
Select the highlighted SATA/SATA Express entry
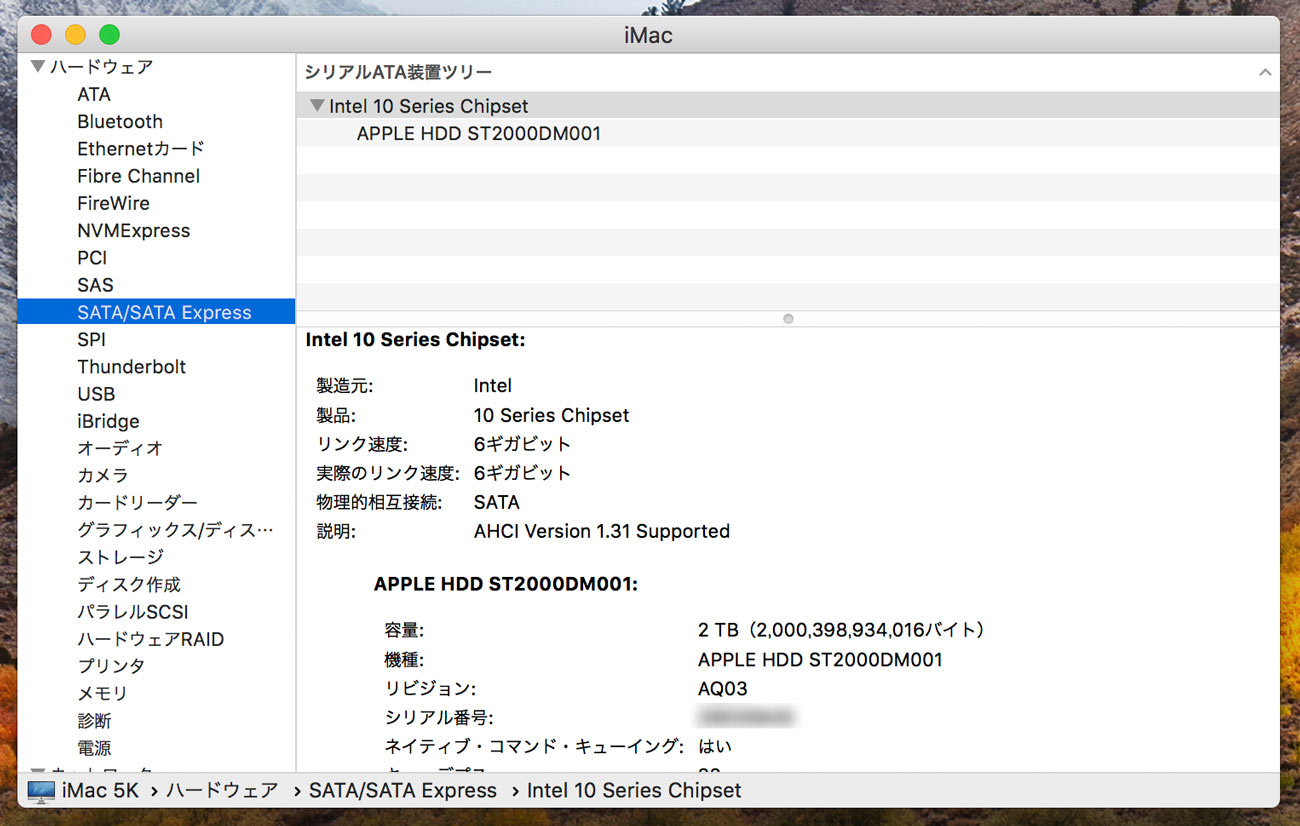click(156, 312)
